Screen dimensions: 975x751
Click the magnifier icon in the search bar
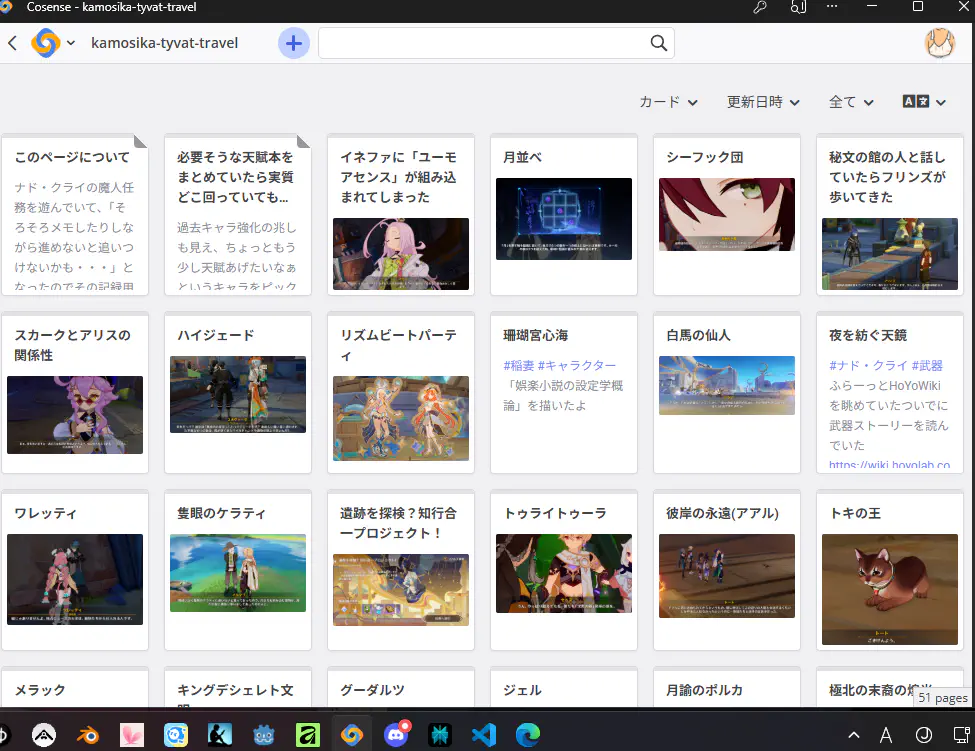coord(658,43)
